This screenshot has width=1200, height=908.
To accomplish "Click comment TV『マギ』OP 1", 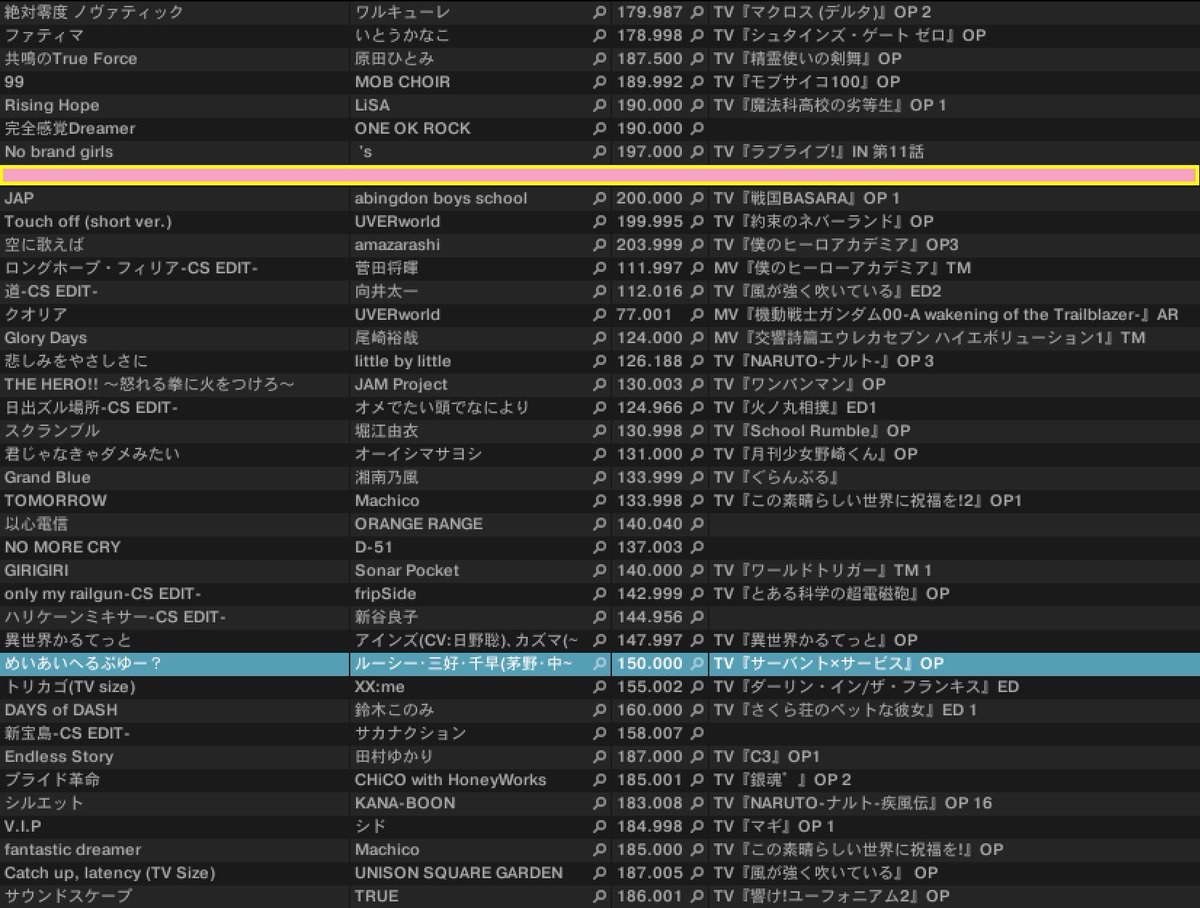I will [774, 826].
